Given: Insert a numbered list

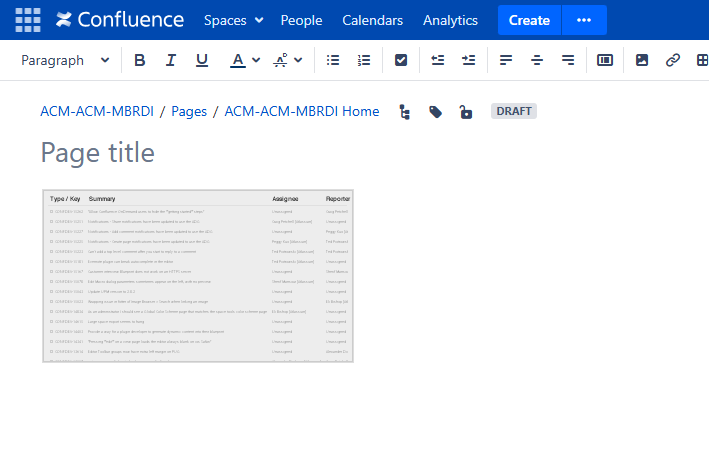Looking at the screenshot, I should click(x=364, y=60).
